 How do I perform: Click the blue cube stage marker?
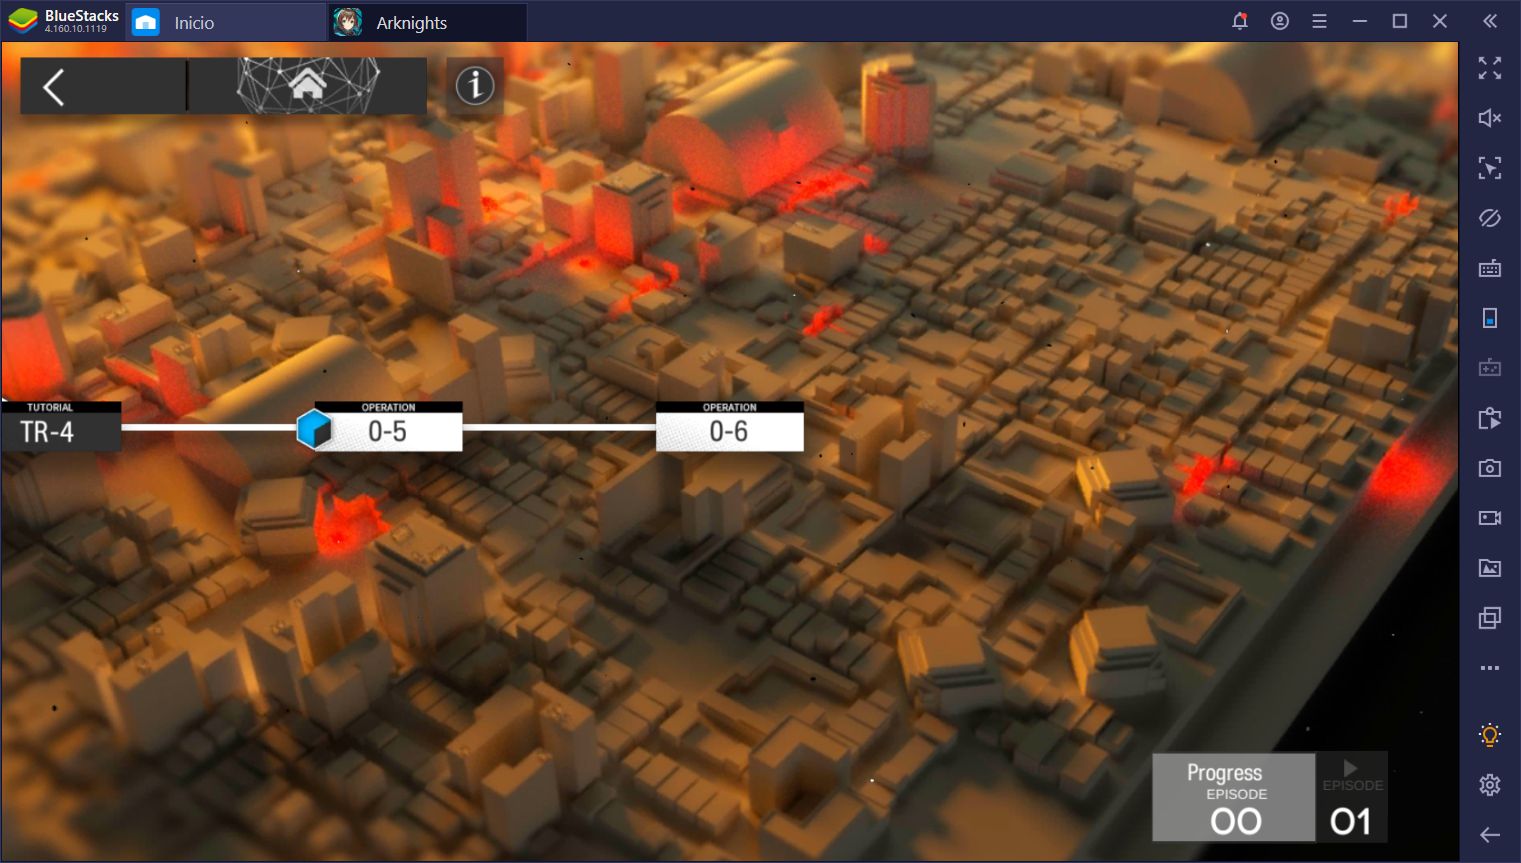314,428
